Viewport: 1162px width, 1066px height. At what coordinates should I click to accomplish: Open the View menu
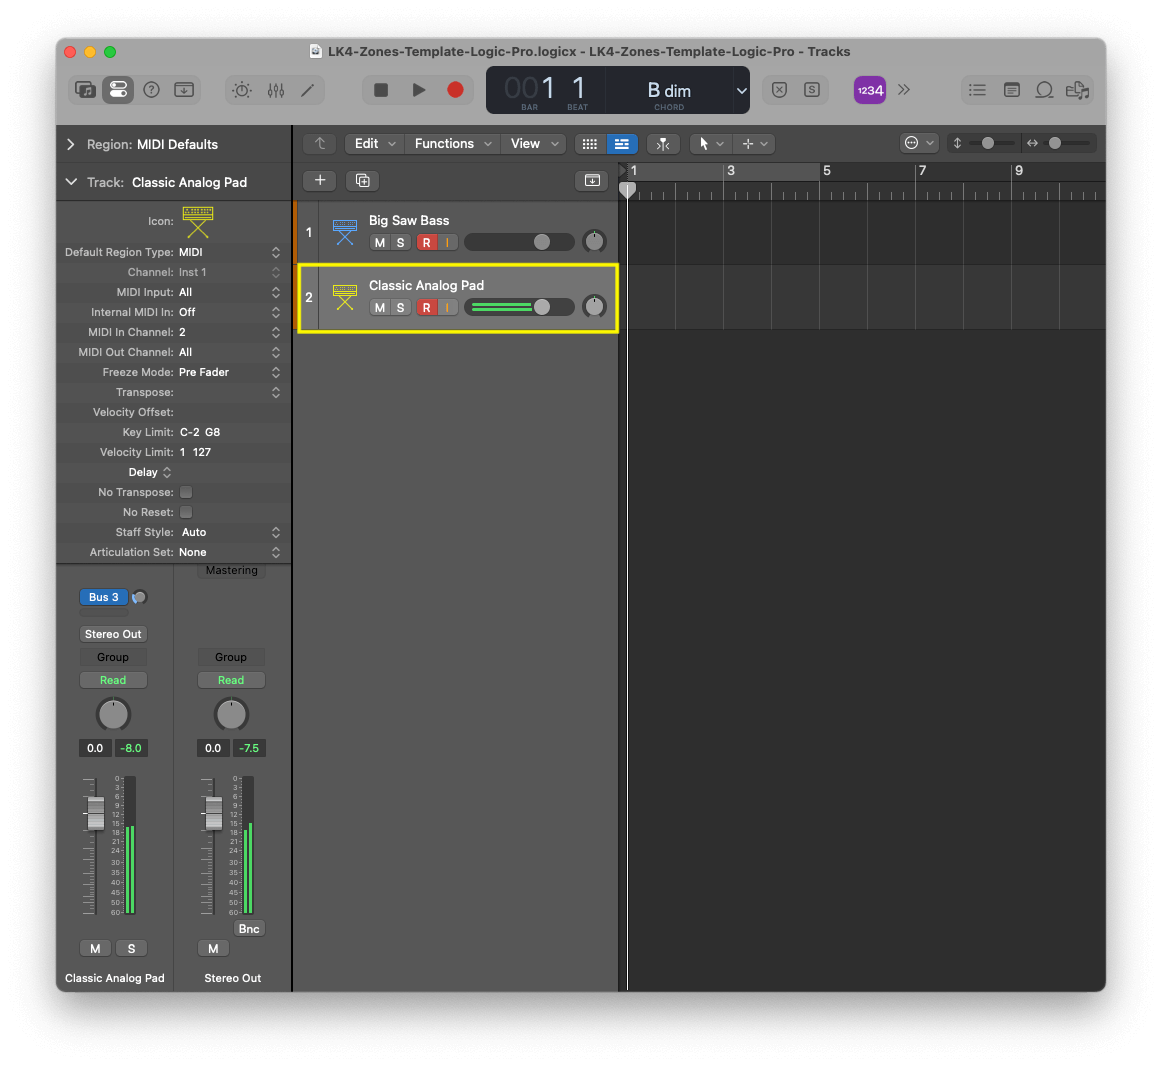[x=534, y=144]
